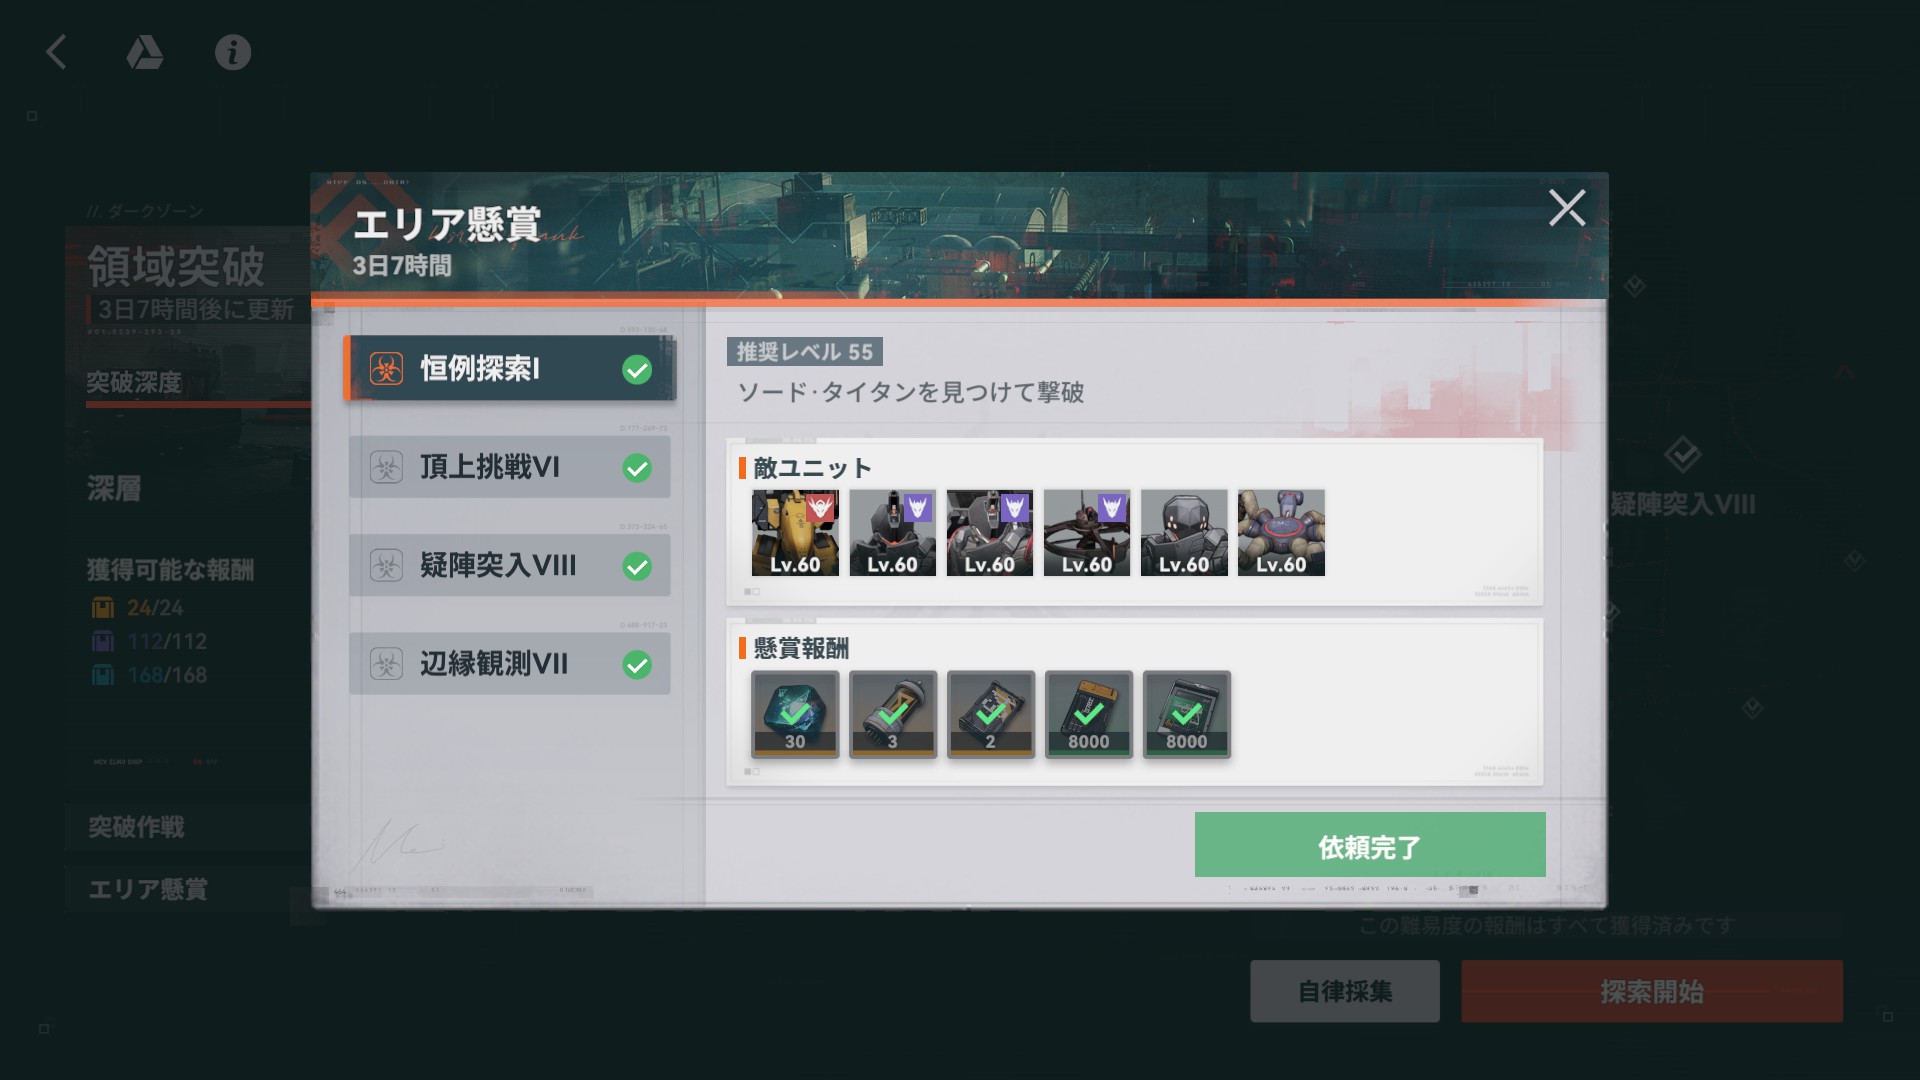Inspect the blue crystal reward (30)
Image resolution: width=1920 pixels, height=1080 pixels.
795,714
